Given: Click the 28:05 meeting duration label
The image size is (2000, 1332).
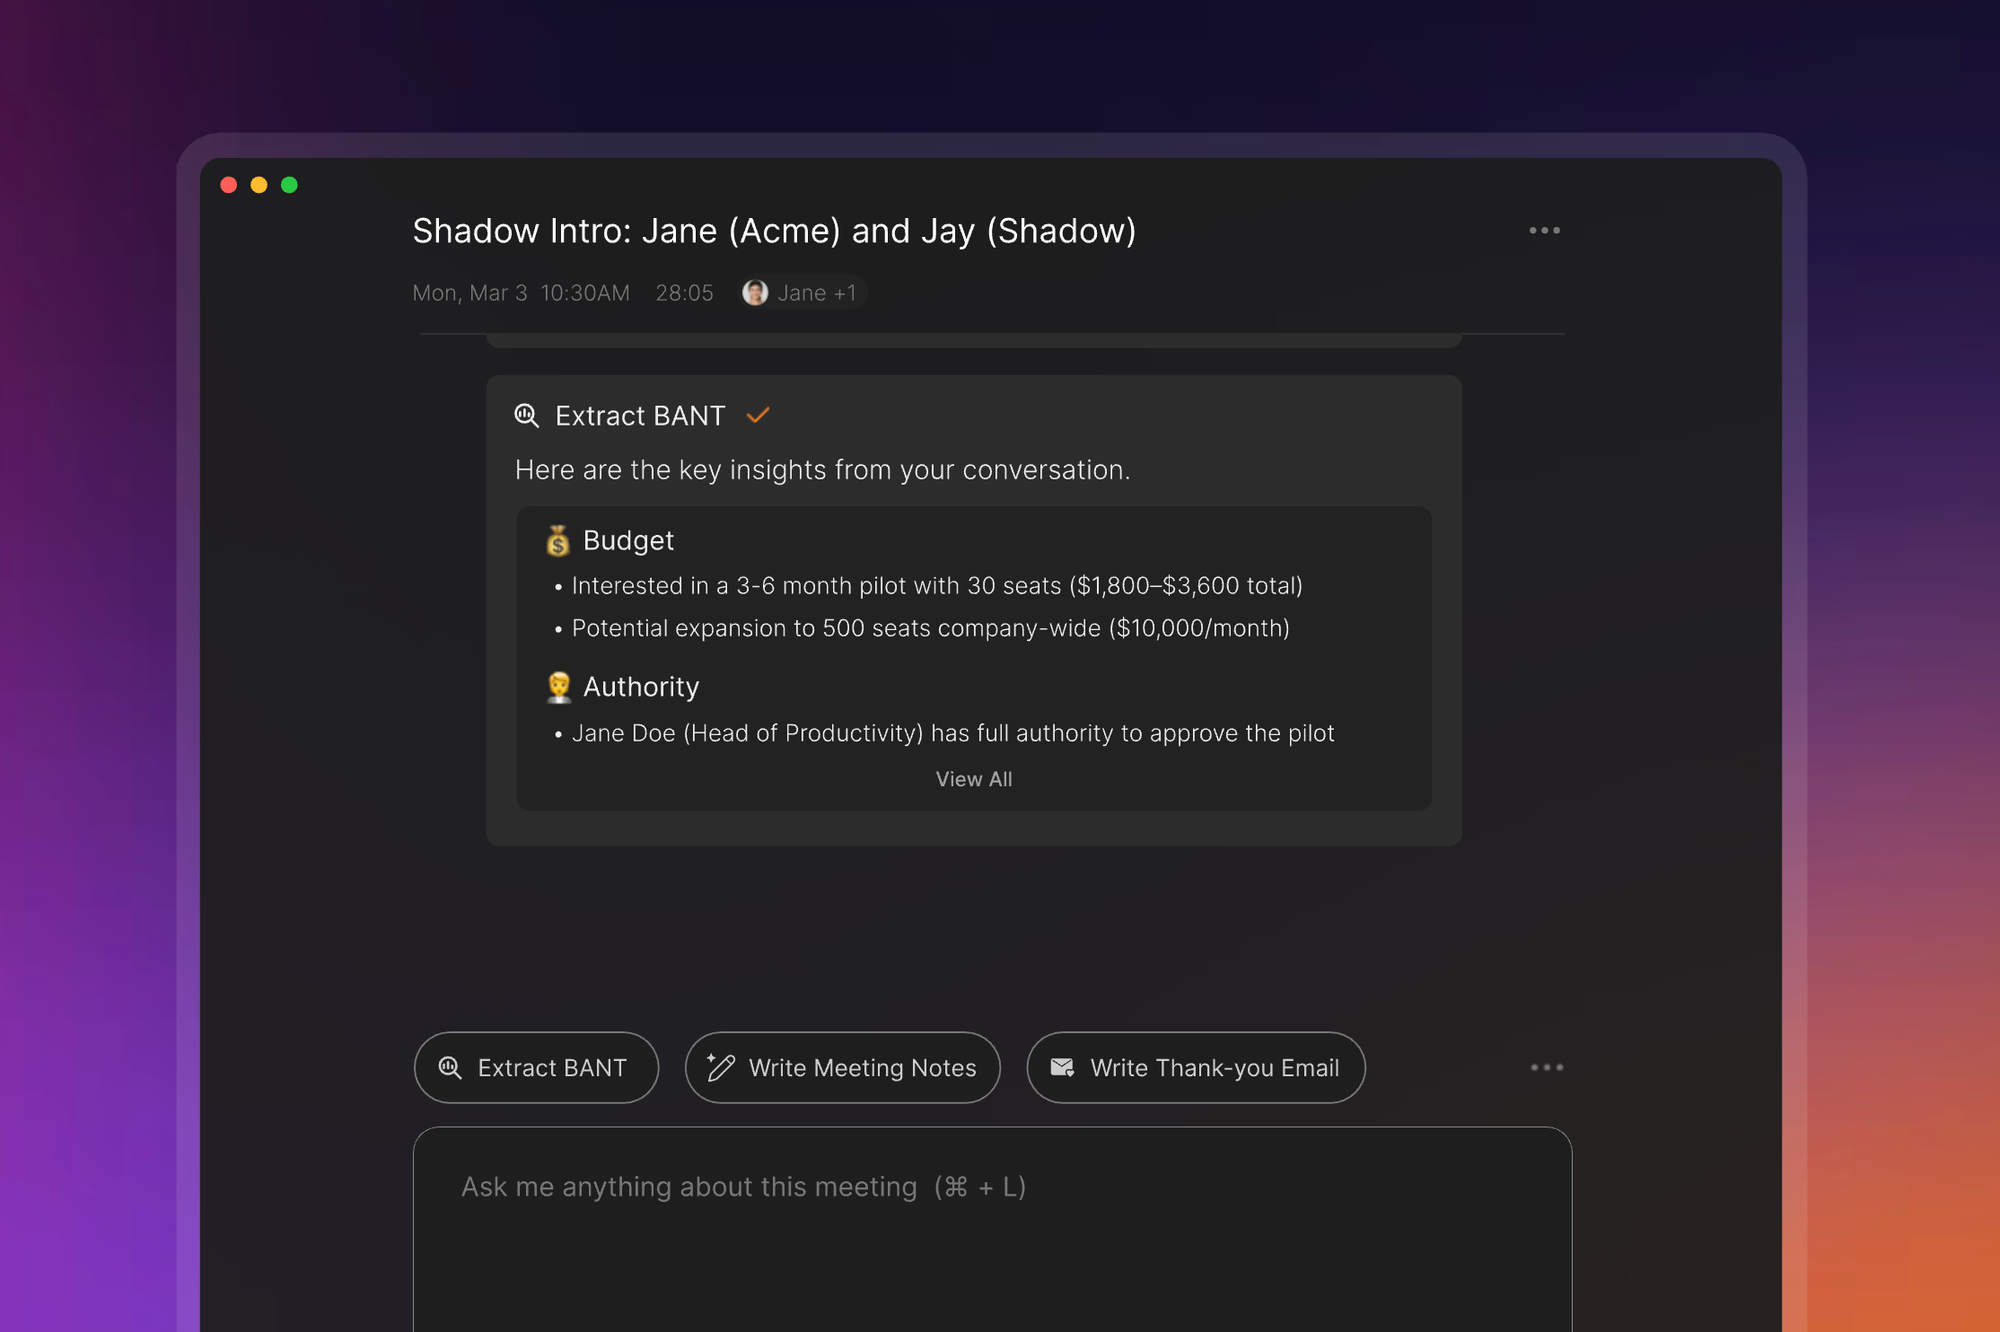Looking at the screenshot, I should pyautogui.click(x=685, y=293).
